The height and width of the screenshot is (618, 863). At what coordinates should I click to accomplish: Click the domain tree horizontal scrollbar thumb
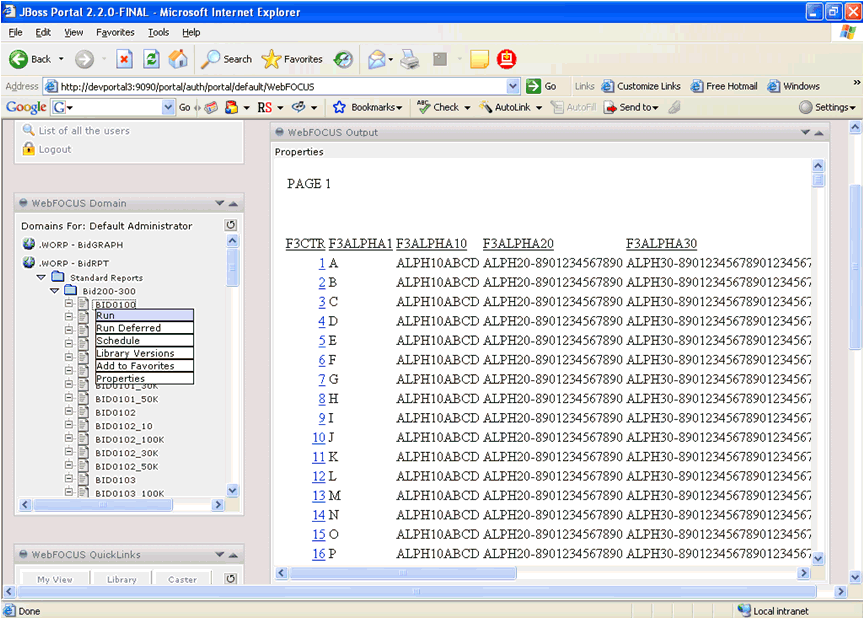click(x=103, y=505)
